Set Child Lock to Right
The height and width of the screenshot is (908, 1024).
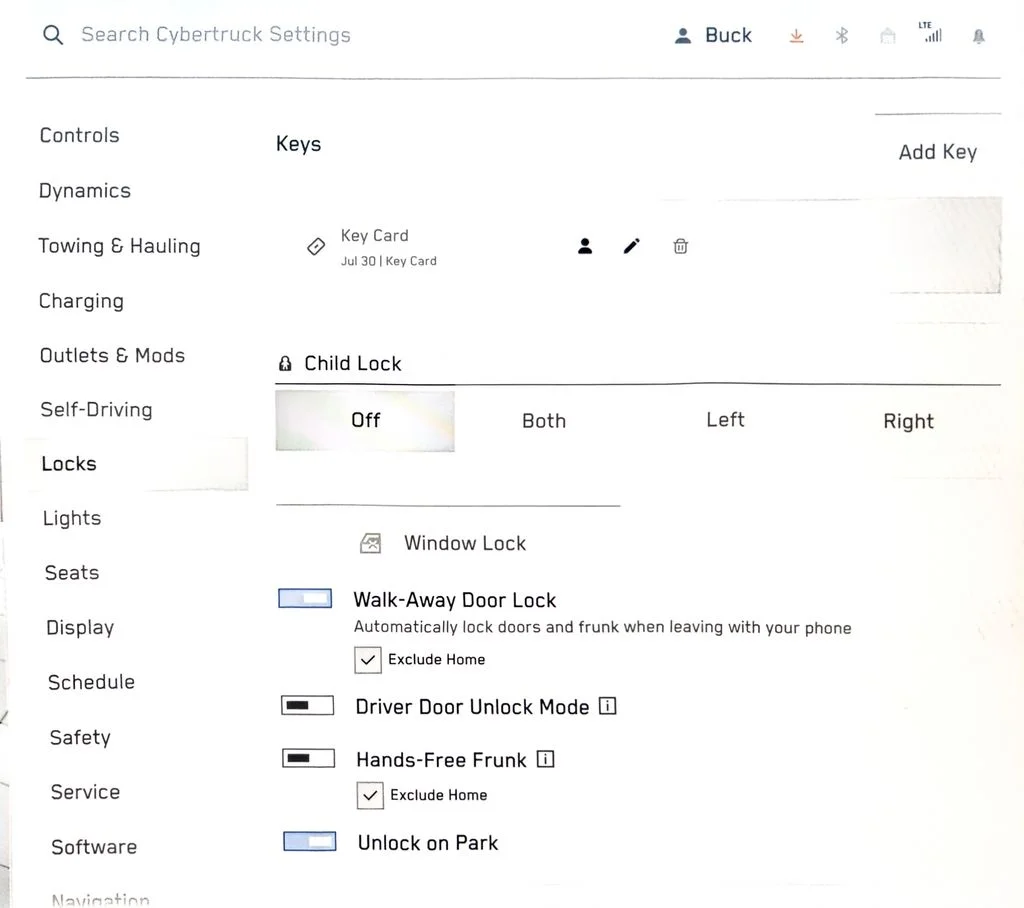pyautogui.click(x=908, y=421)
